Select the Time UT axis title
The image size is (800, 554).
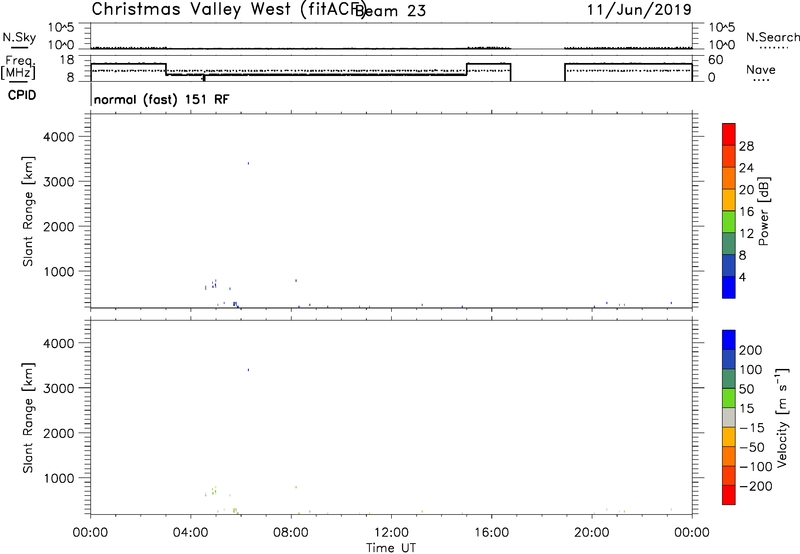pyautogui.click(x=391, y=548)
